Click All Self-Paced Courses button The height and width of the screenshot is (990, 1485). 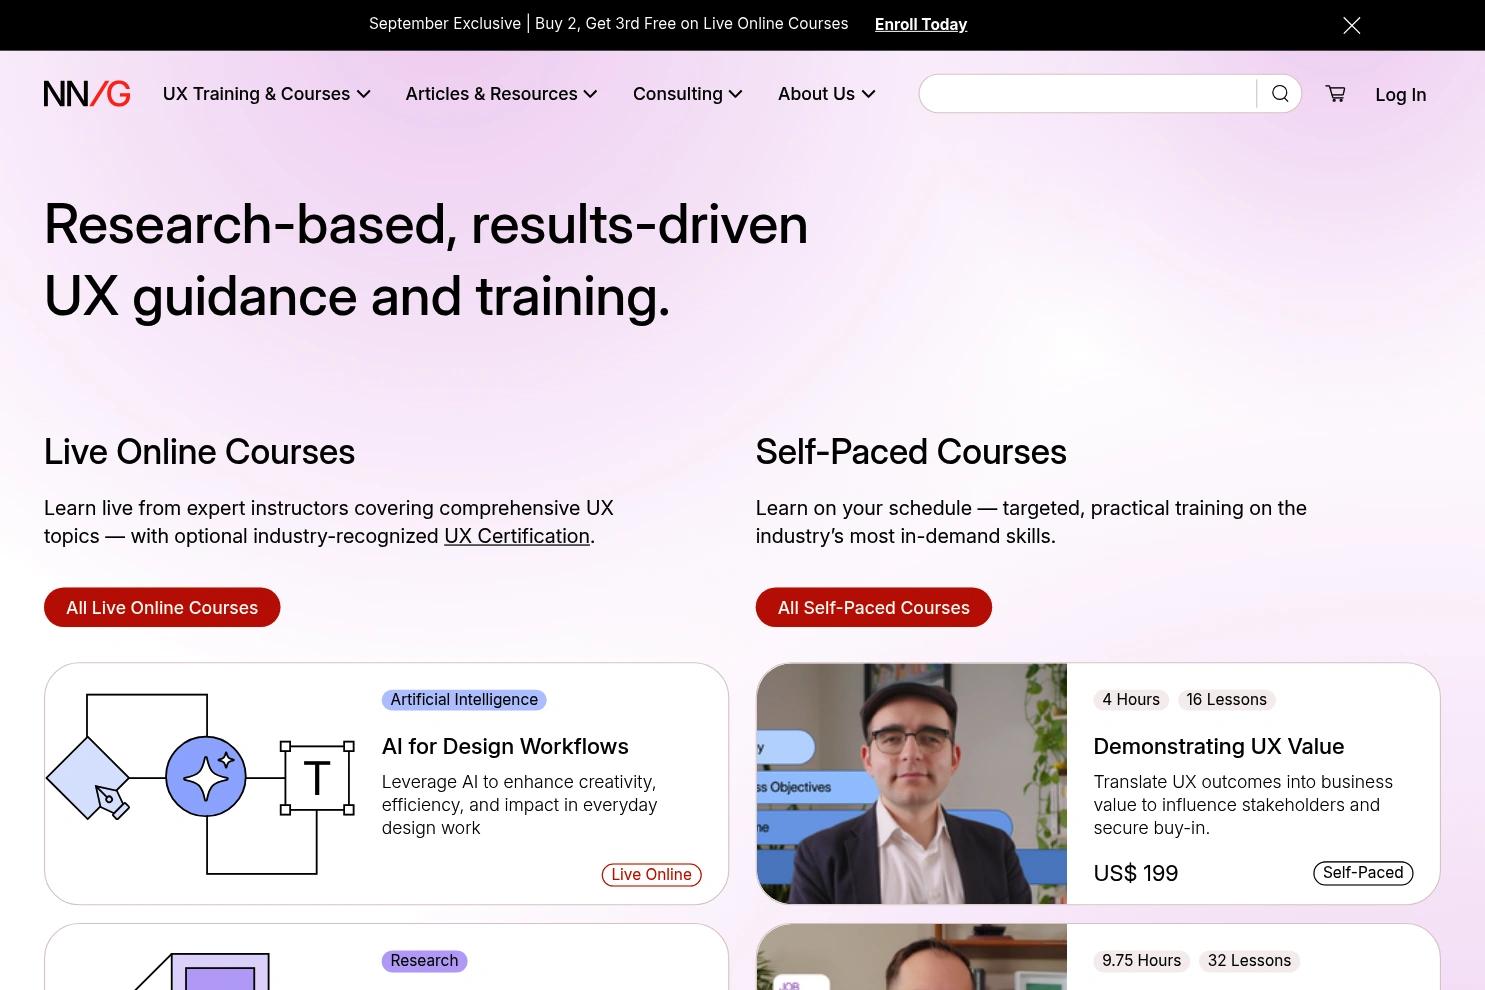pyautogui.click(x=874, y=607)
